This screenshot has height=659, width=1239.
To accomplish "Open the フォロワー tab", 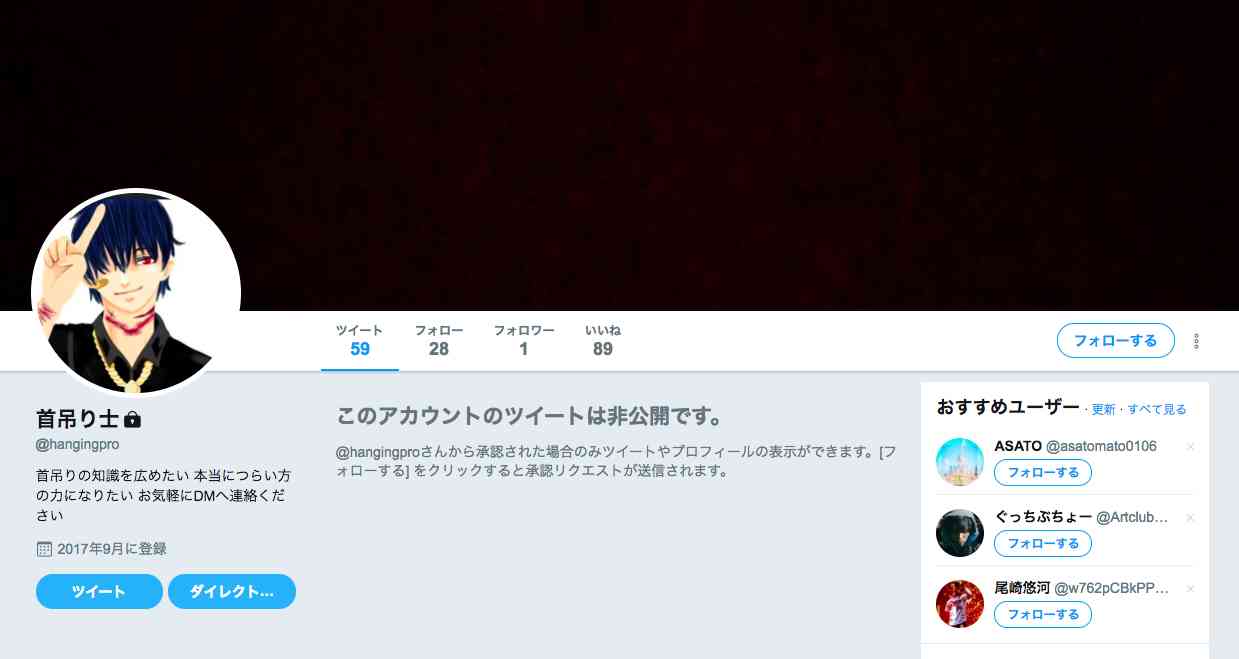I will [524, 341].
